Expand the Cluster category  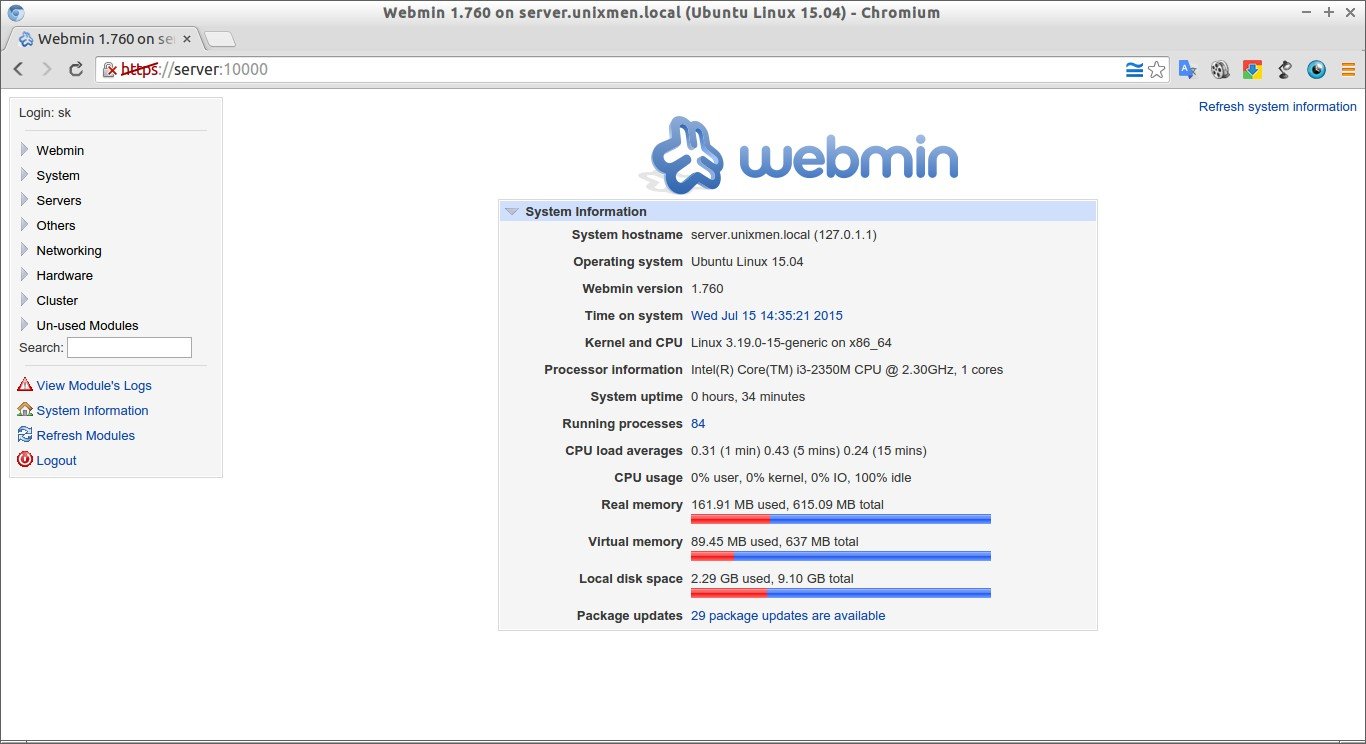(25, 300)
